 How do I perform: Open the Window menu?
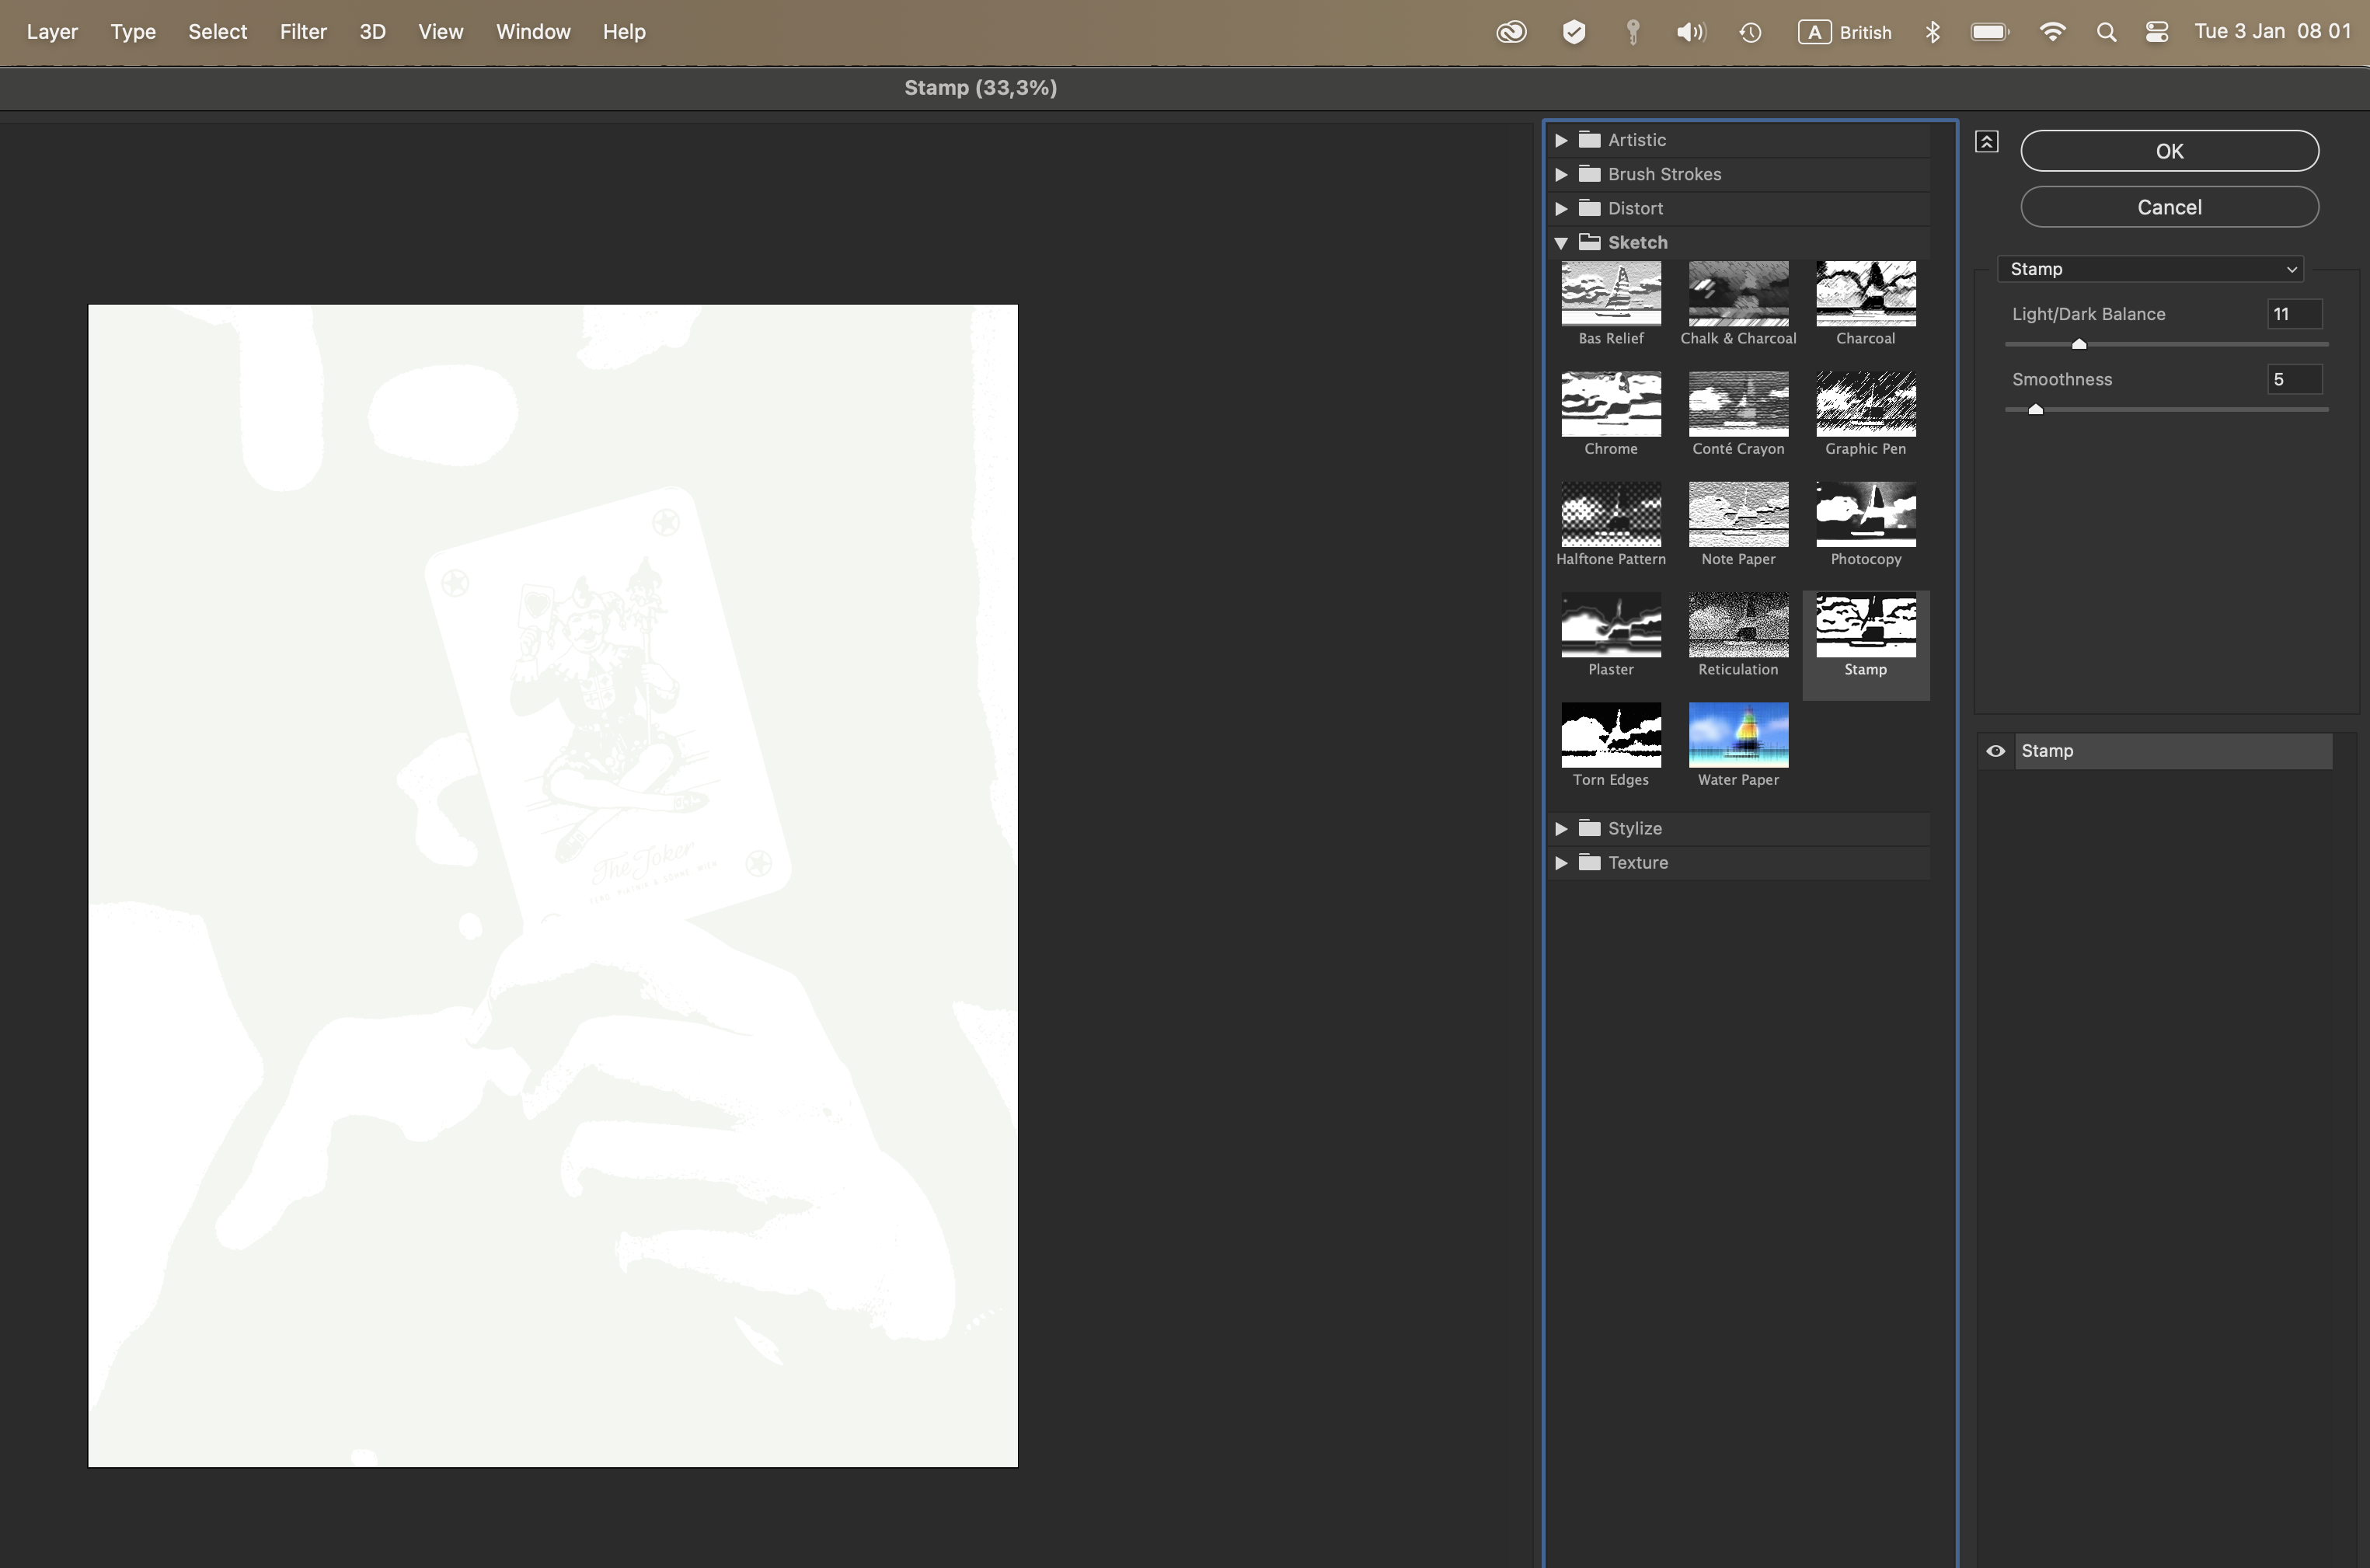pyautogui.click(x=532, y=31)
